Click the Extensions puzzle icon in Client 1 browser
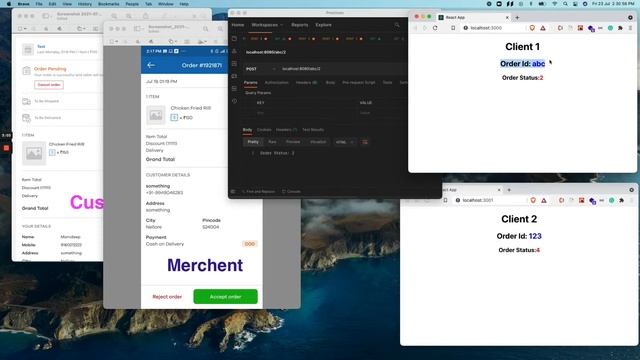This screenshot has width=640, height=360. pos(620,28)
